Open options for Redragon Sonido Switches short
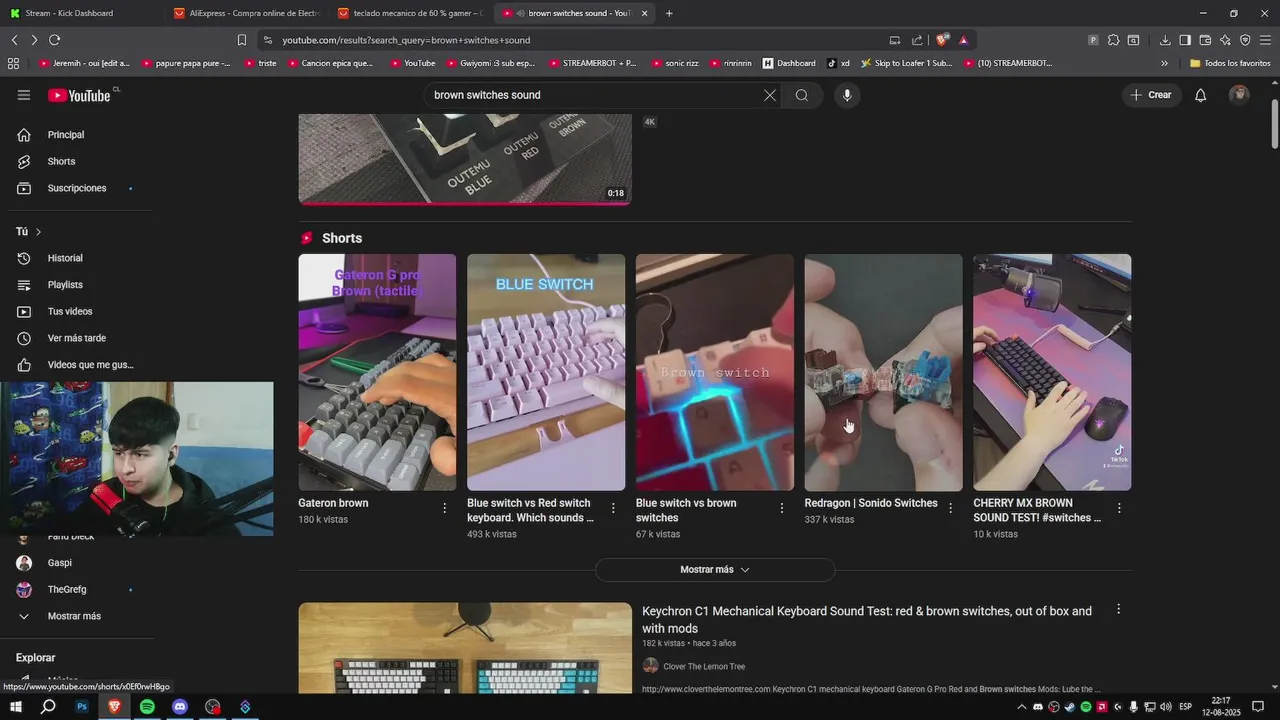 click(x=951, y=508)
